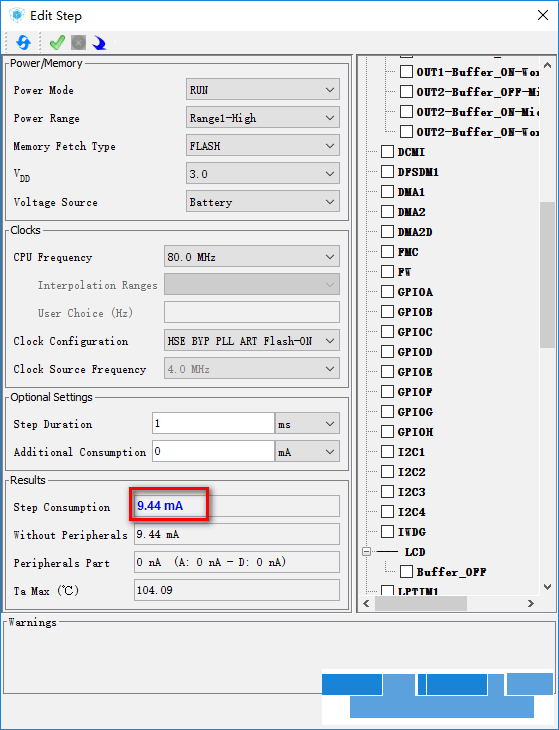The height and width of the screenshot is (730, 559).
Task: Open the VDD voltage dropdown
Action: click(x=263, y=174)
